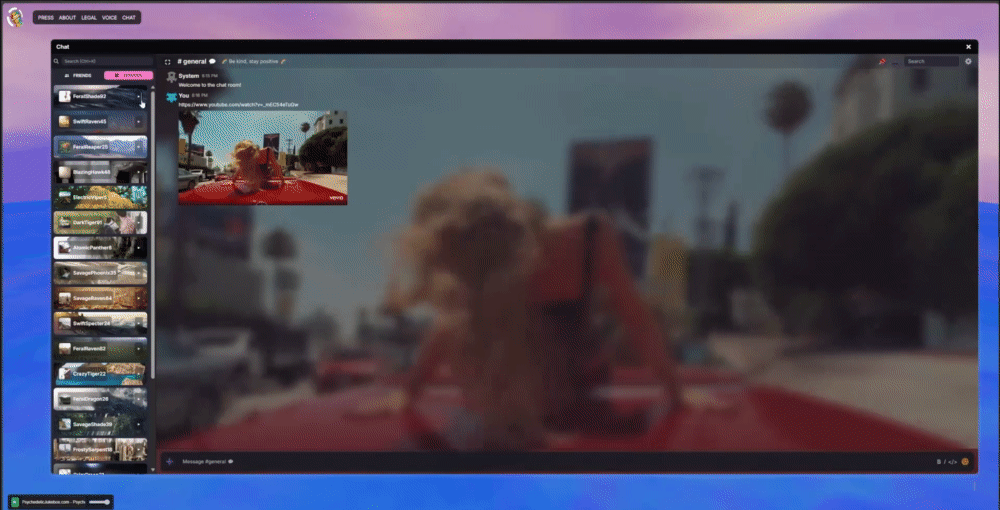Click SwiftRaven45 avatar image
The image size is (1000, 510).
point(64,121)
